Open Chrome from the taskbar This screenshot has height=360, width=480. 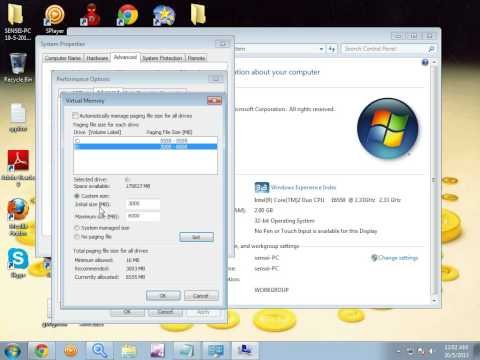[41, 351]
